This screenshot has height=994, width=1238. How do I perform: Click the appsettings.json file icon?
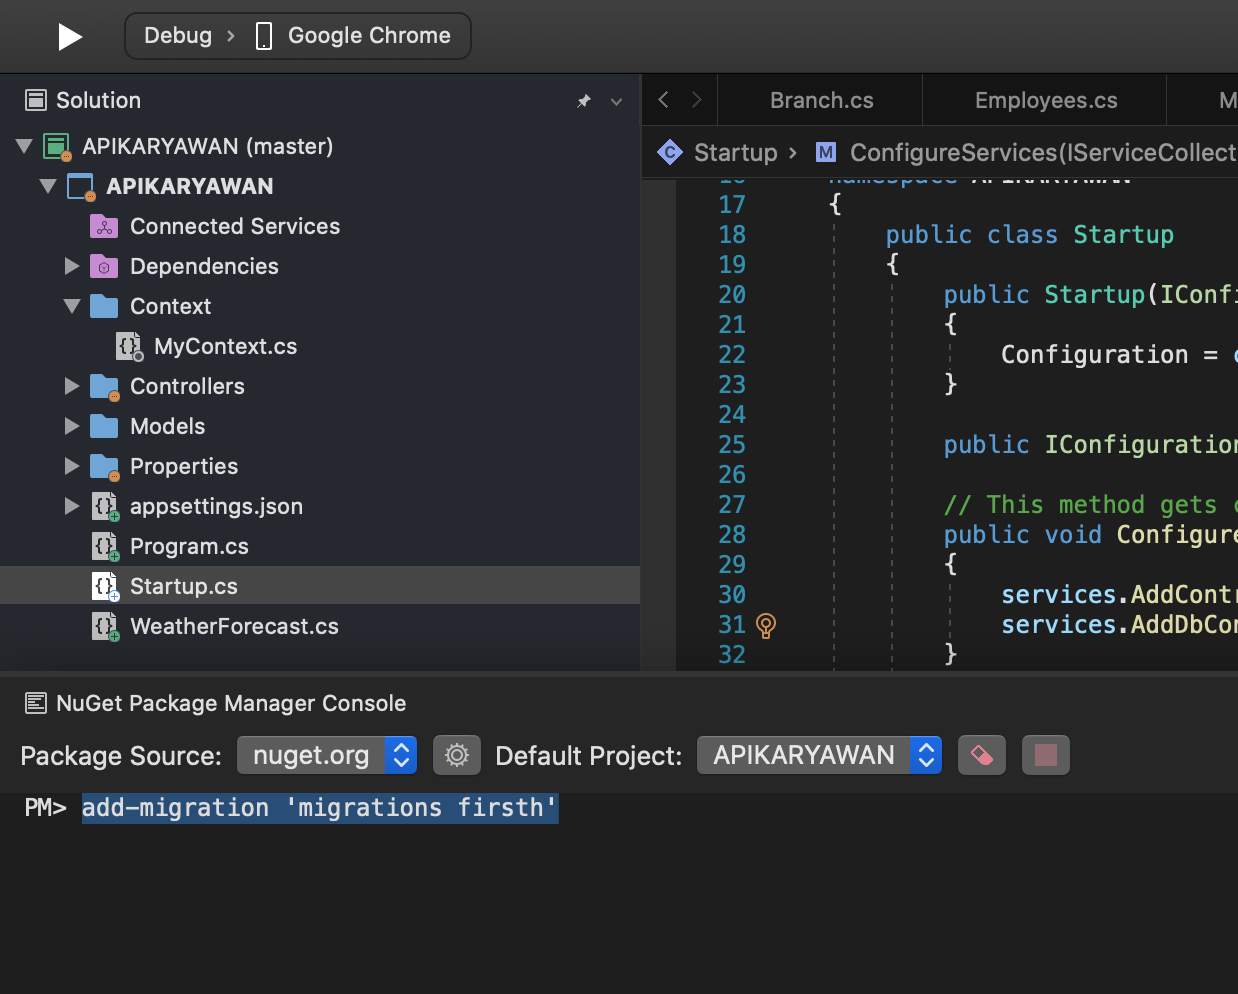(105, 507)
